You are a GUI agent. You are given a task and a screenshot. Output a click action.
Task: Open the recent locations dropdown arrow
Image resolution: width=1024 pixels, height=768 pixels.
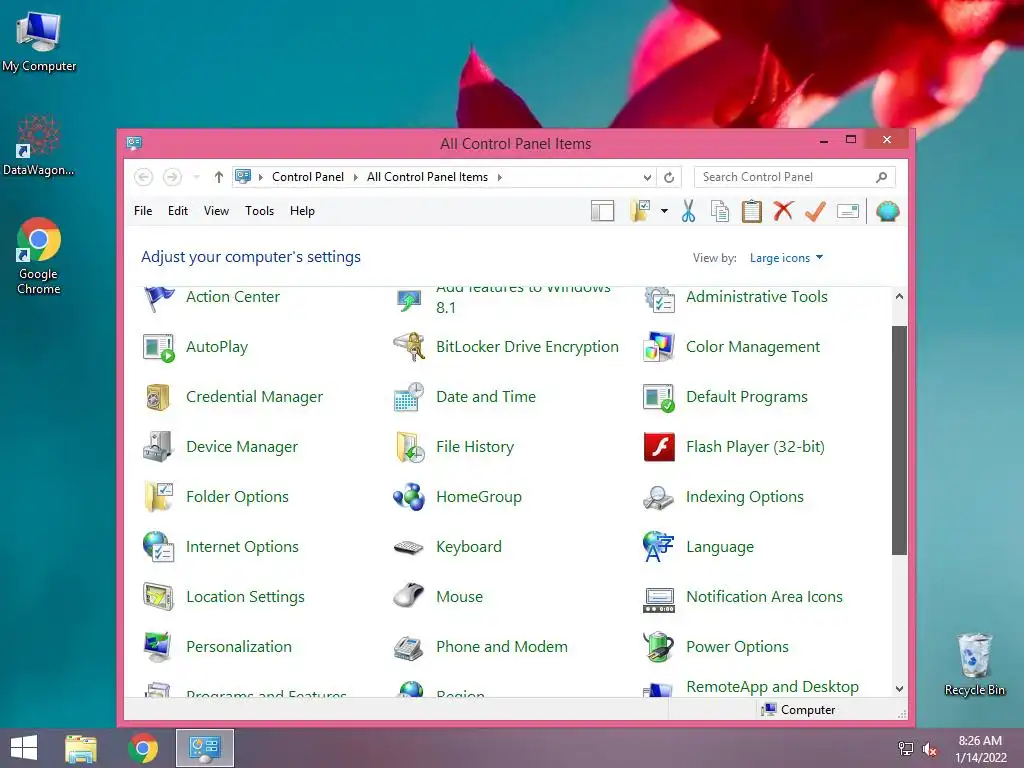click(196, 177)
